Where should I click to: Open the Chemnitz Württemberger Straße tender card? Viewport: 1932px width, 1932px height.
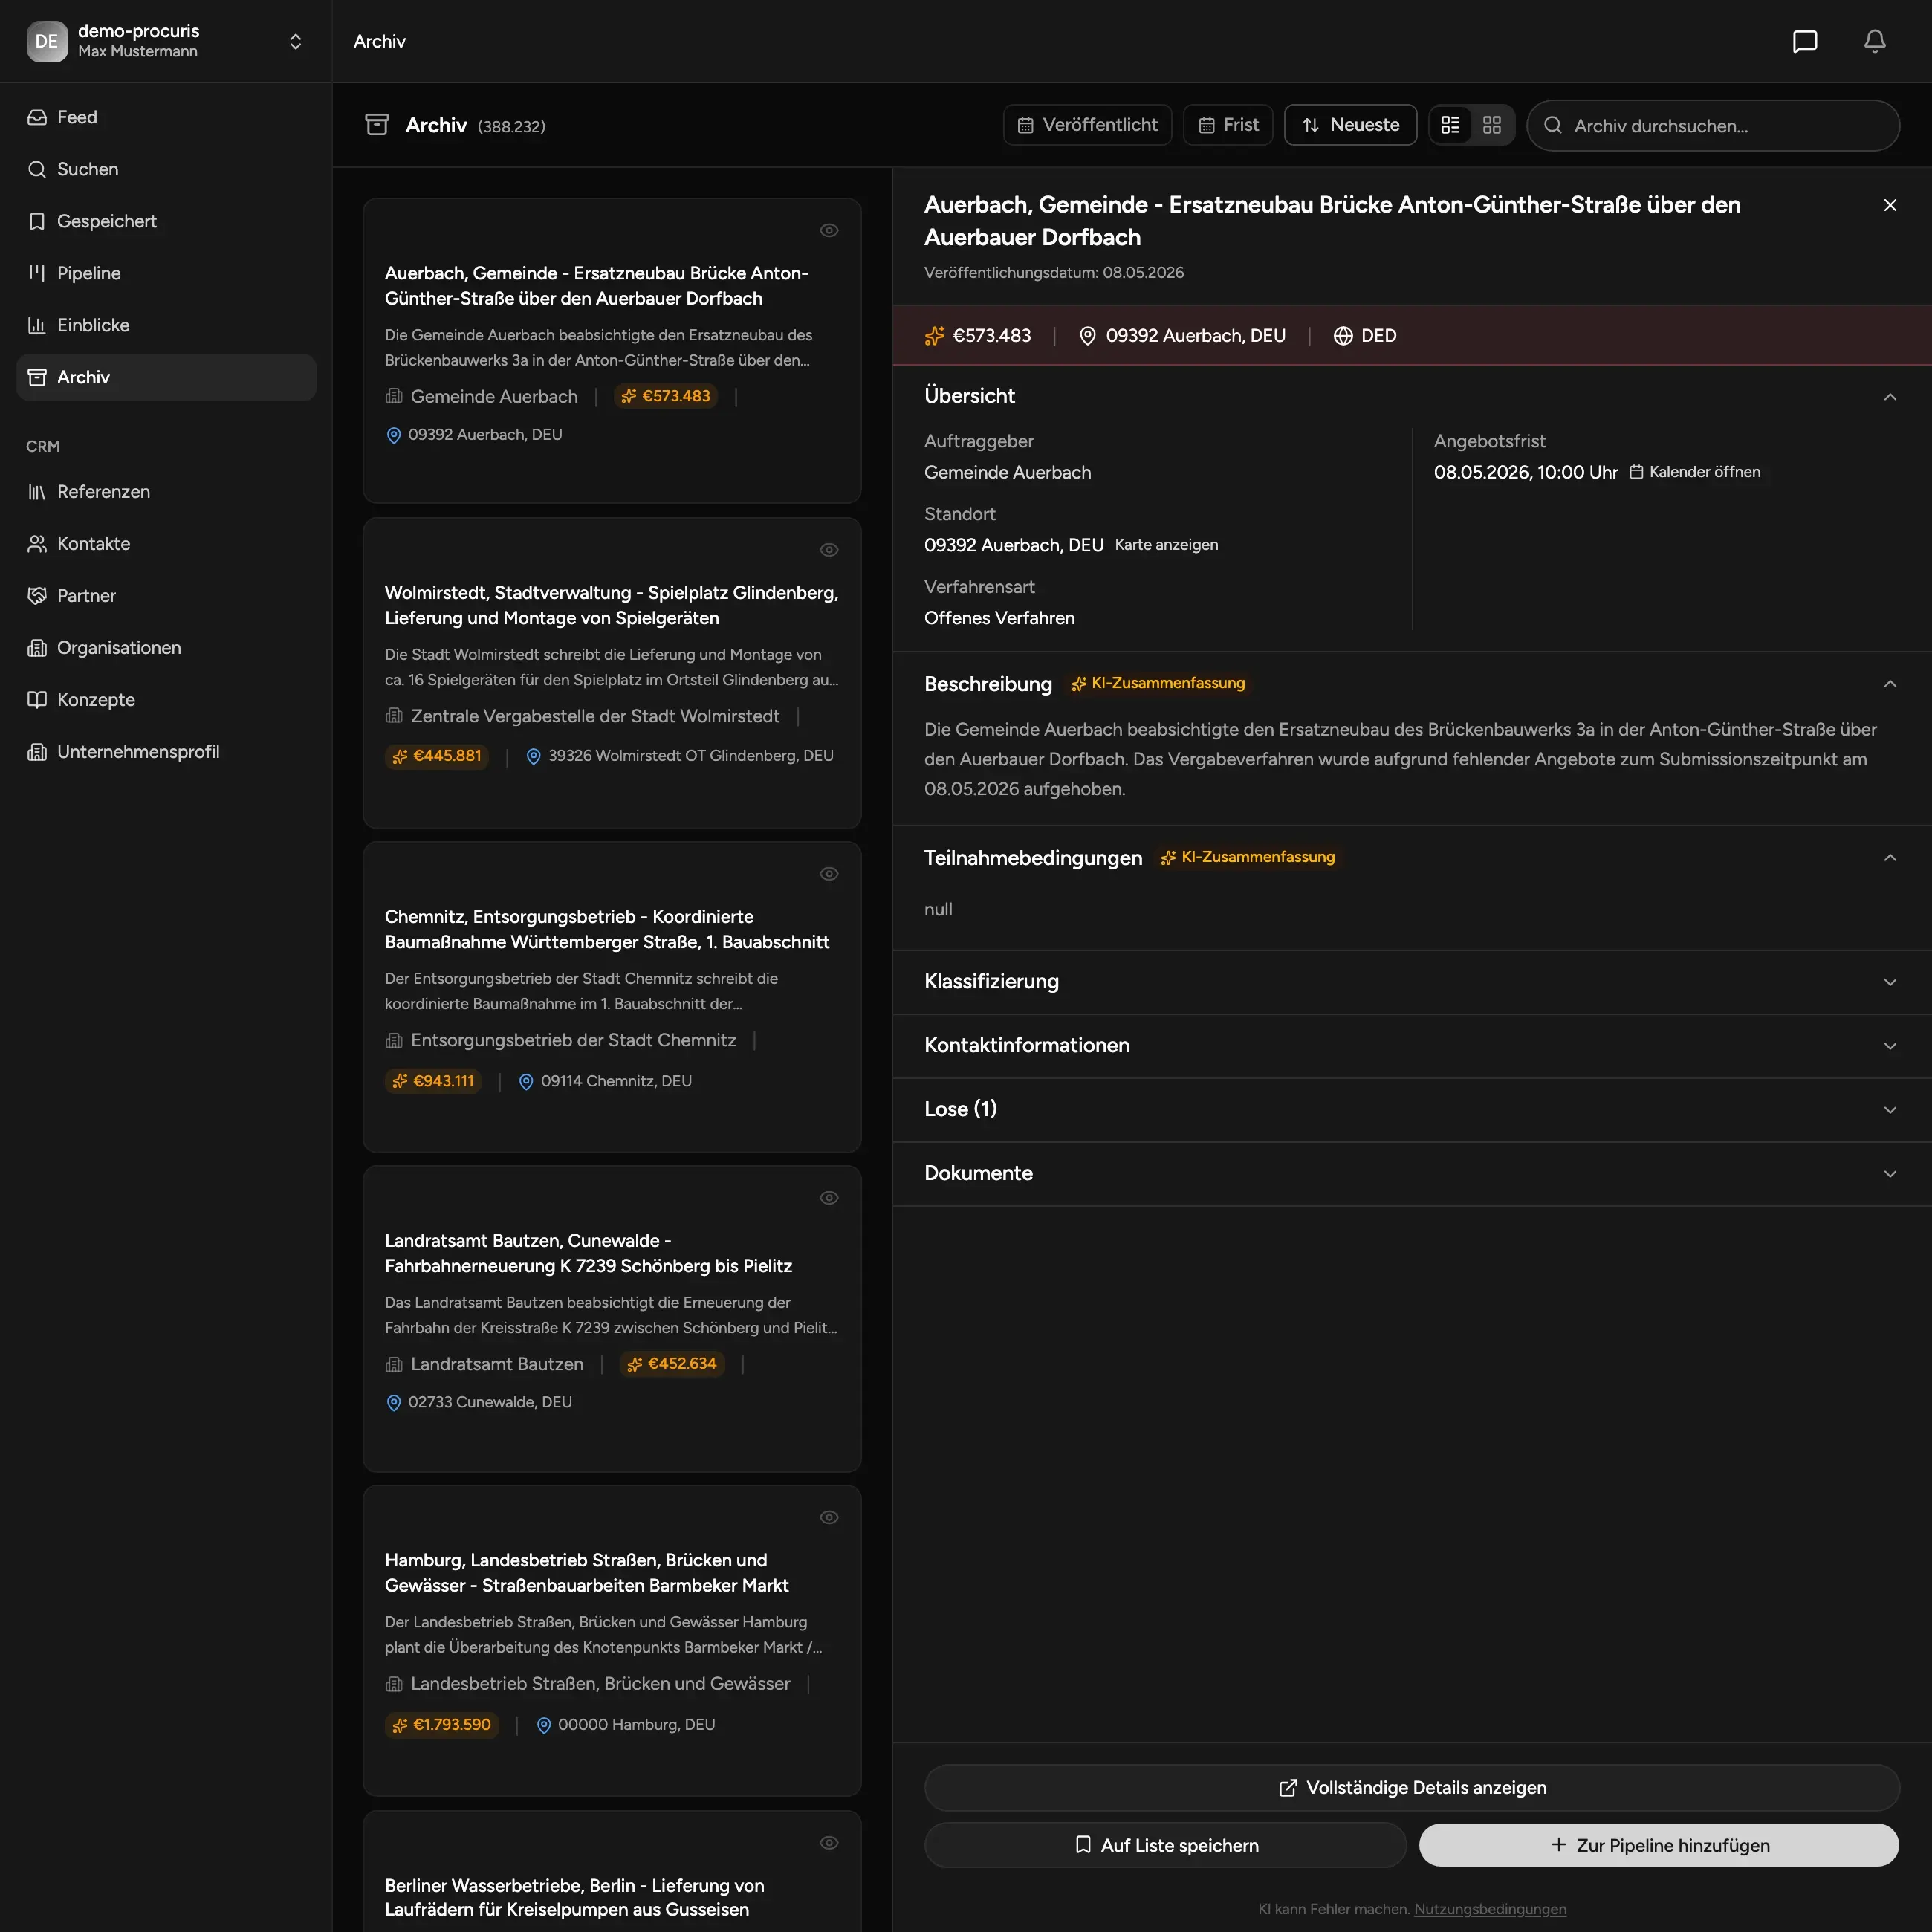click(x=612, y=997)
